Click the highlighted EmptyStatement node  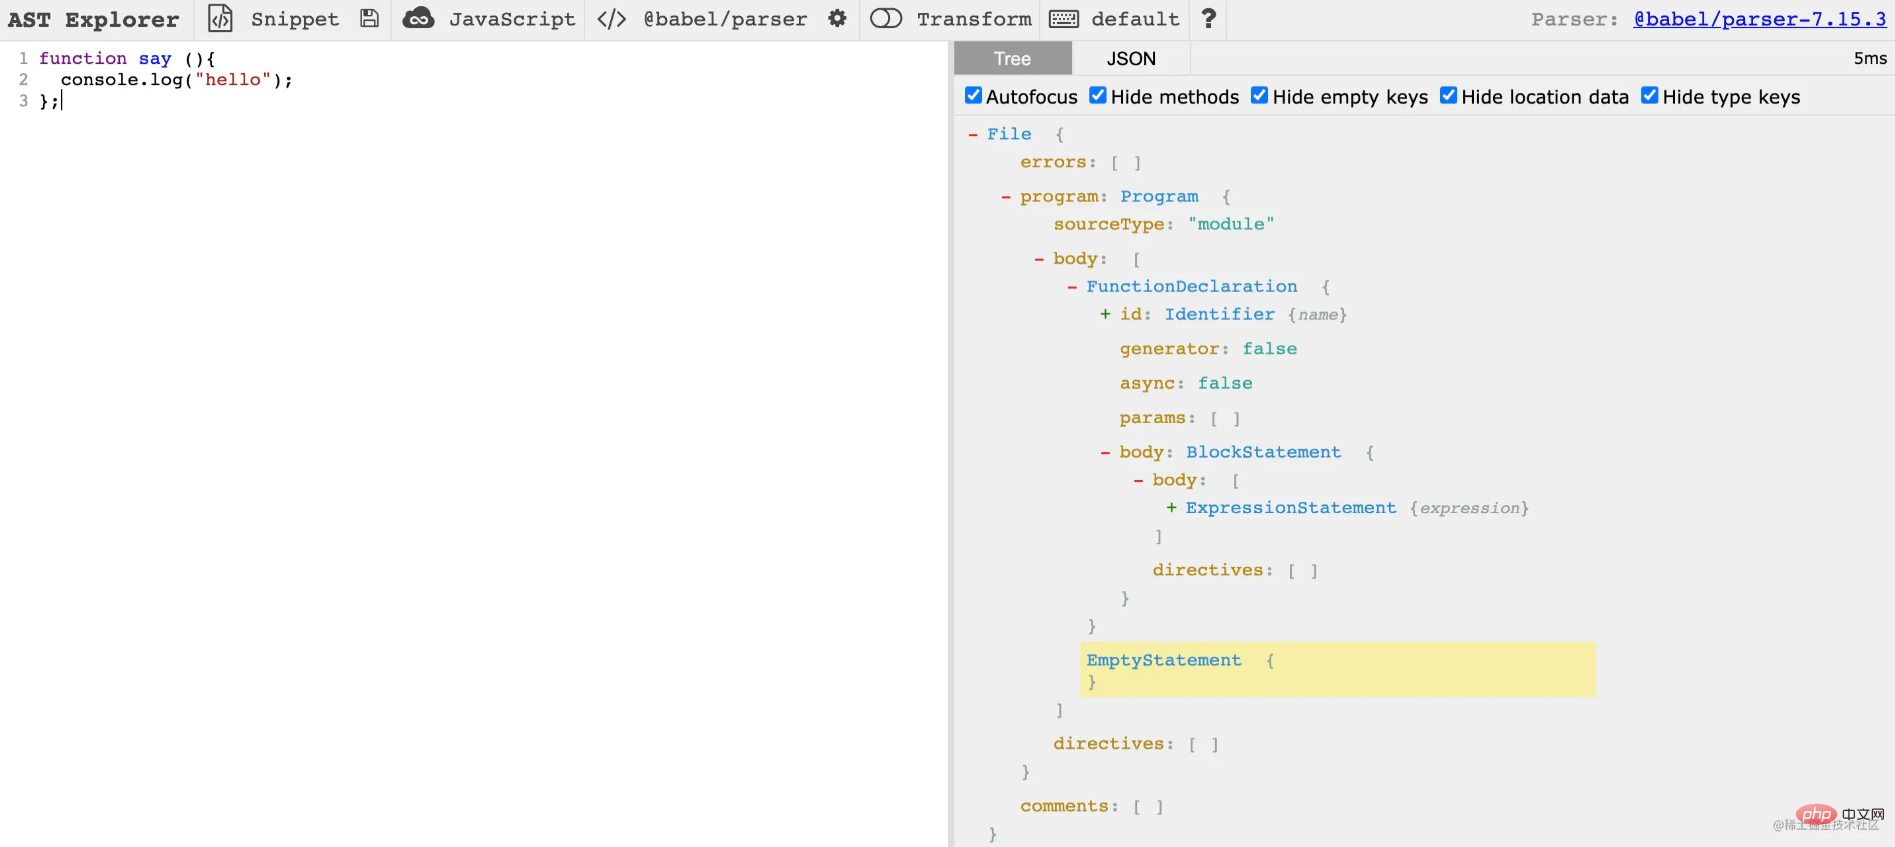1163,660
